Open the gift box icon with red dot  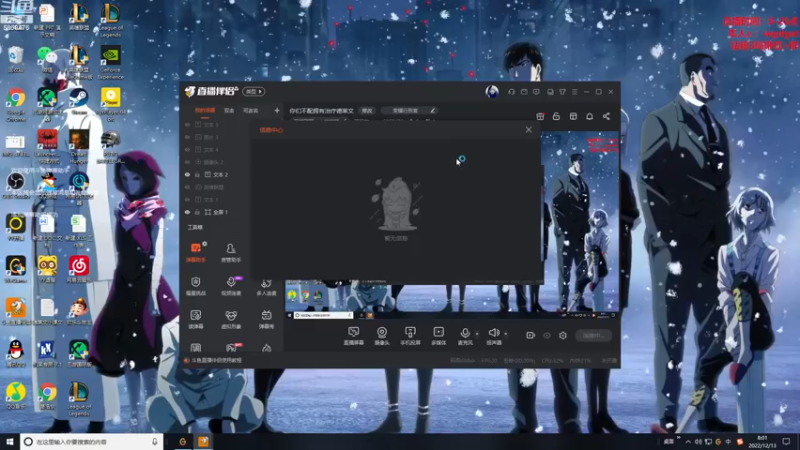(x=540, y=116)
